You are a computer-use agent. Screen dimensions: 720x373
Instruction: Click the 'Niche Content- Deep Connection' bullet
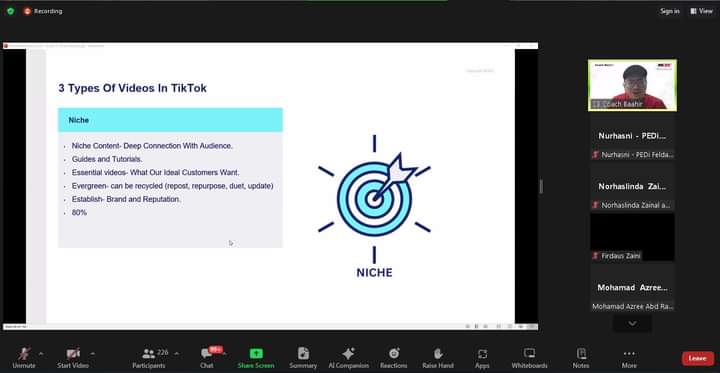point(152,146)
